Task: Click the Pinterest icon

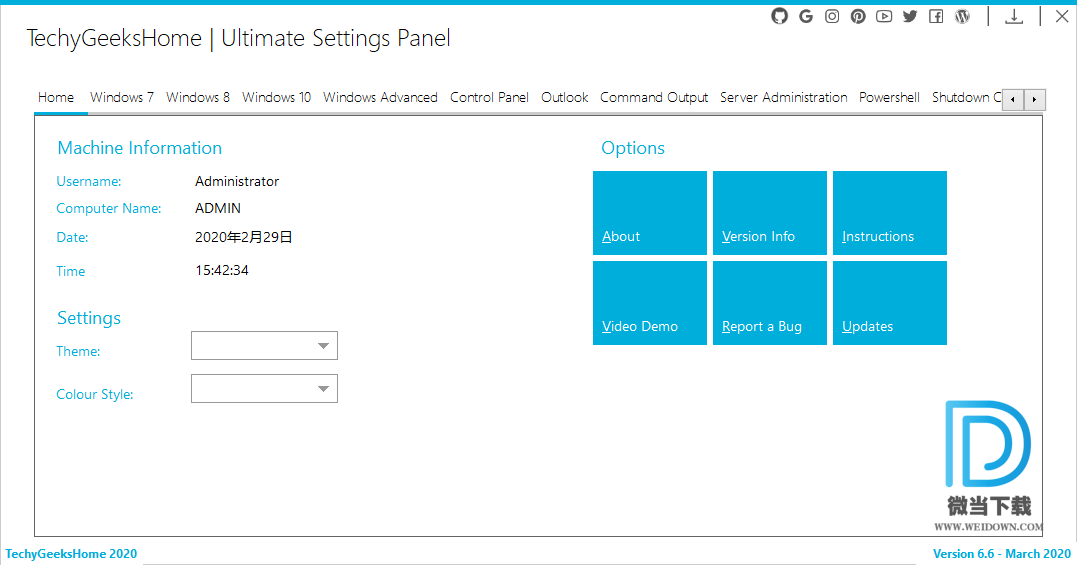Action: (858, 16)
